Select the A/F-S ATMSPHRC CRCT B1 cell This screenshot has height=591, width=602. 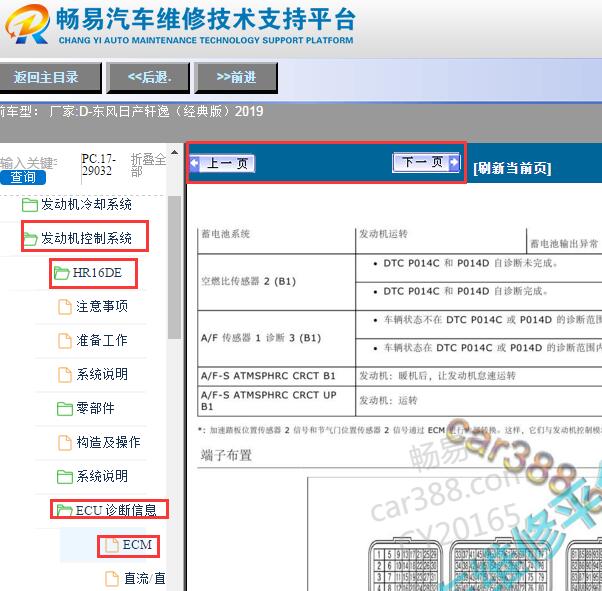pyautogui.click(x=276, y=376)
